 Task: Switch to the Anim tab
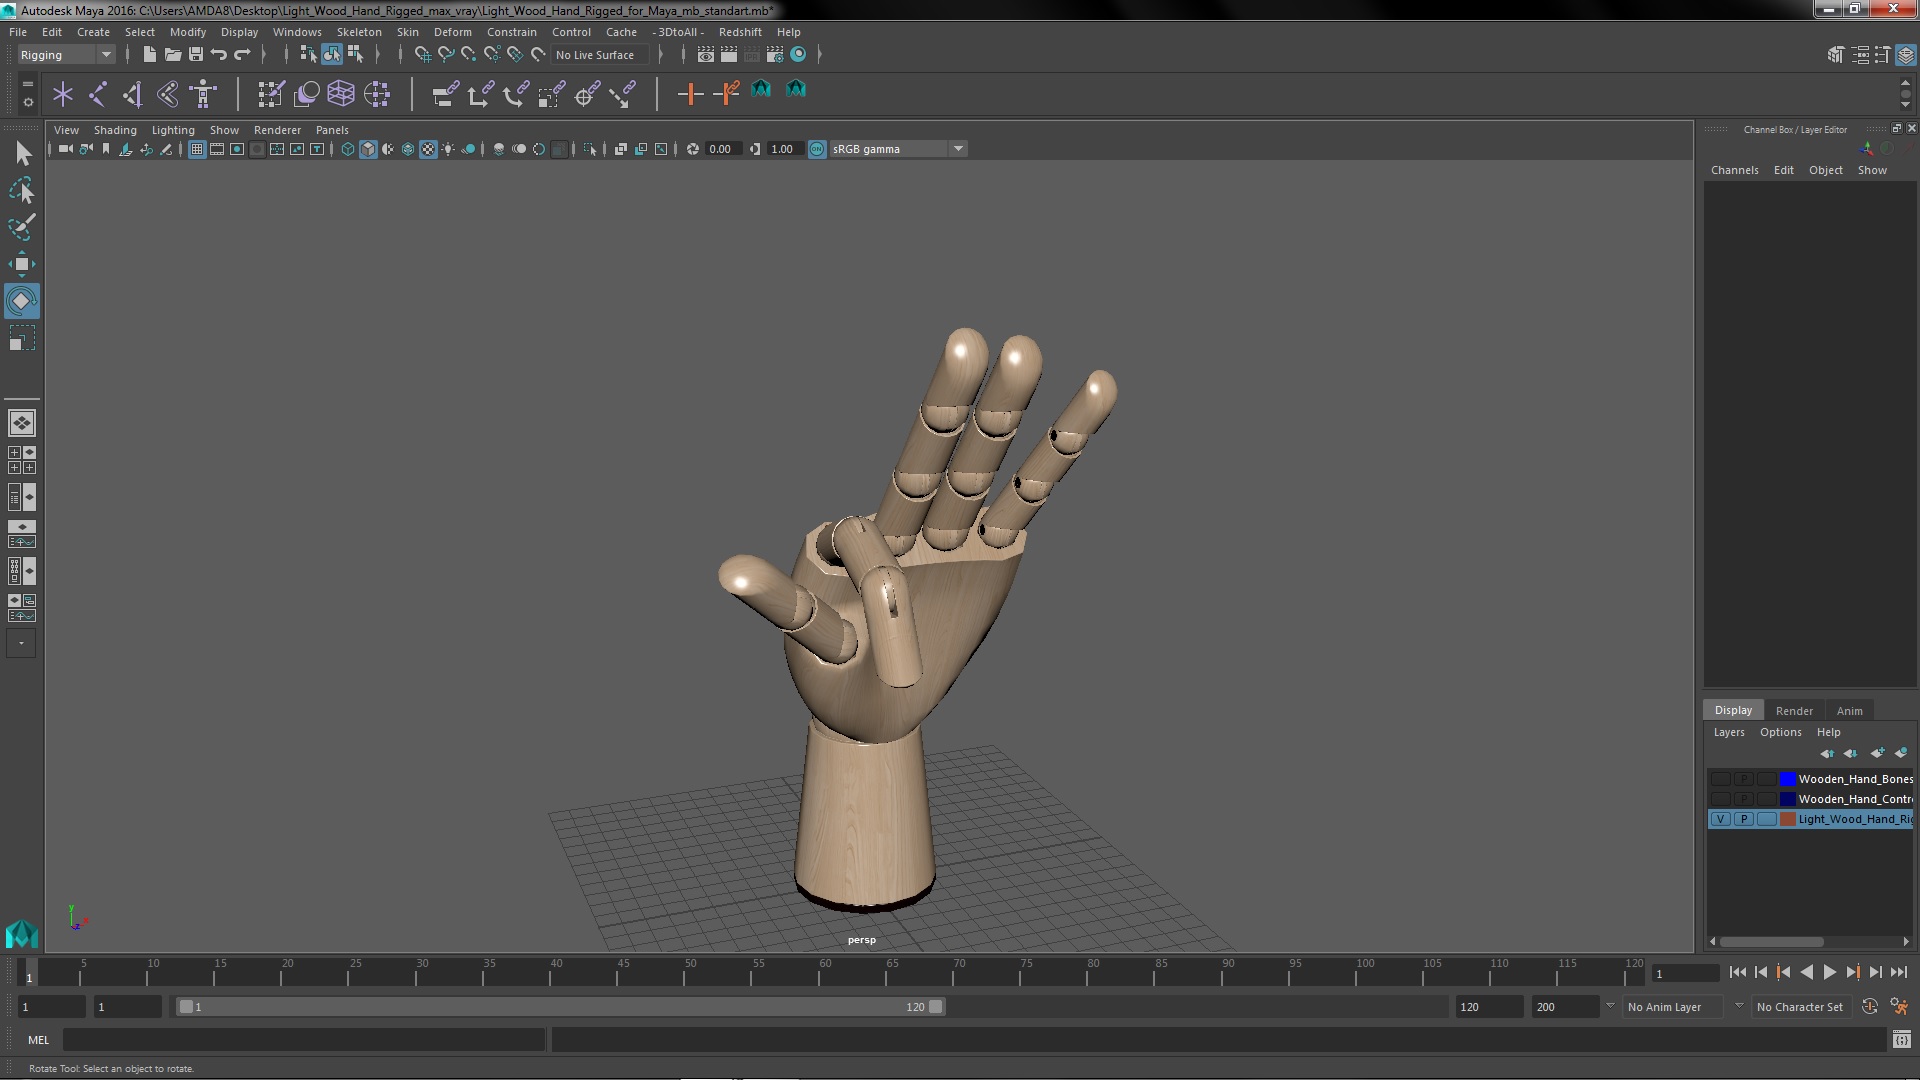1849,711
